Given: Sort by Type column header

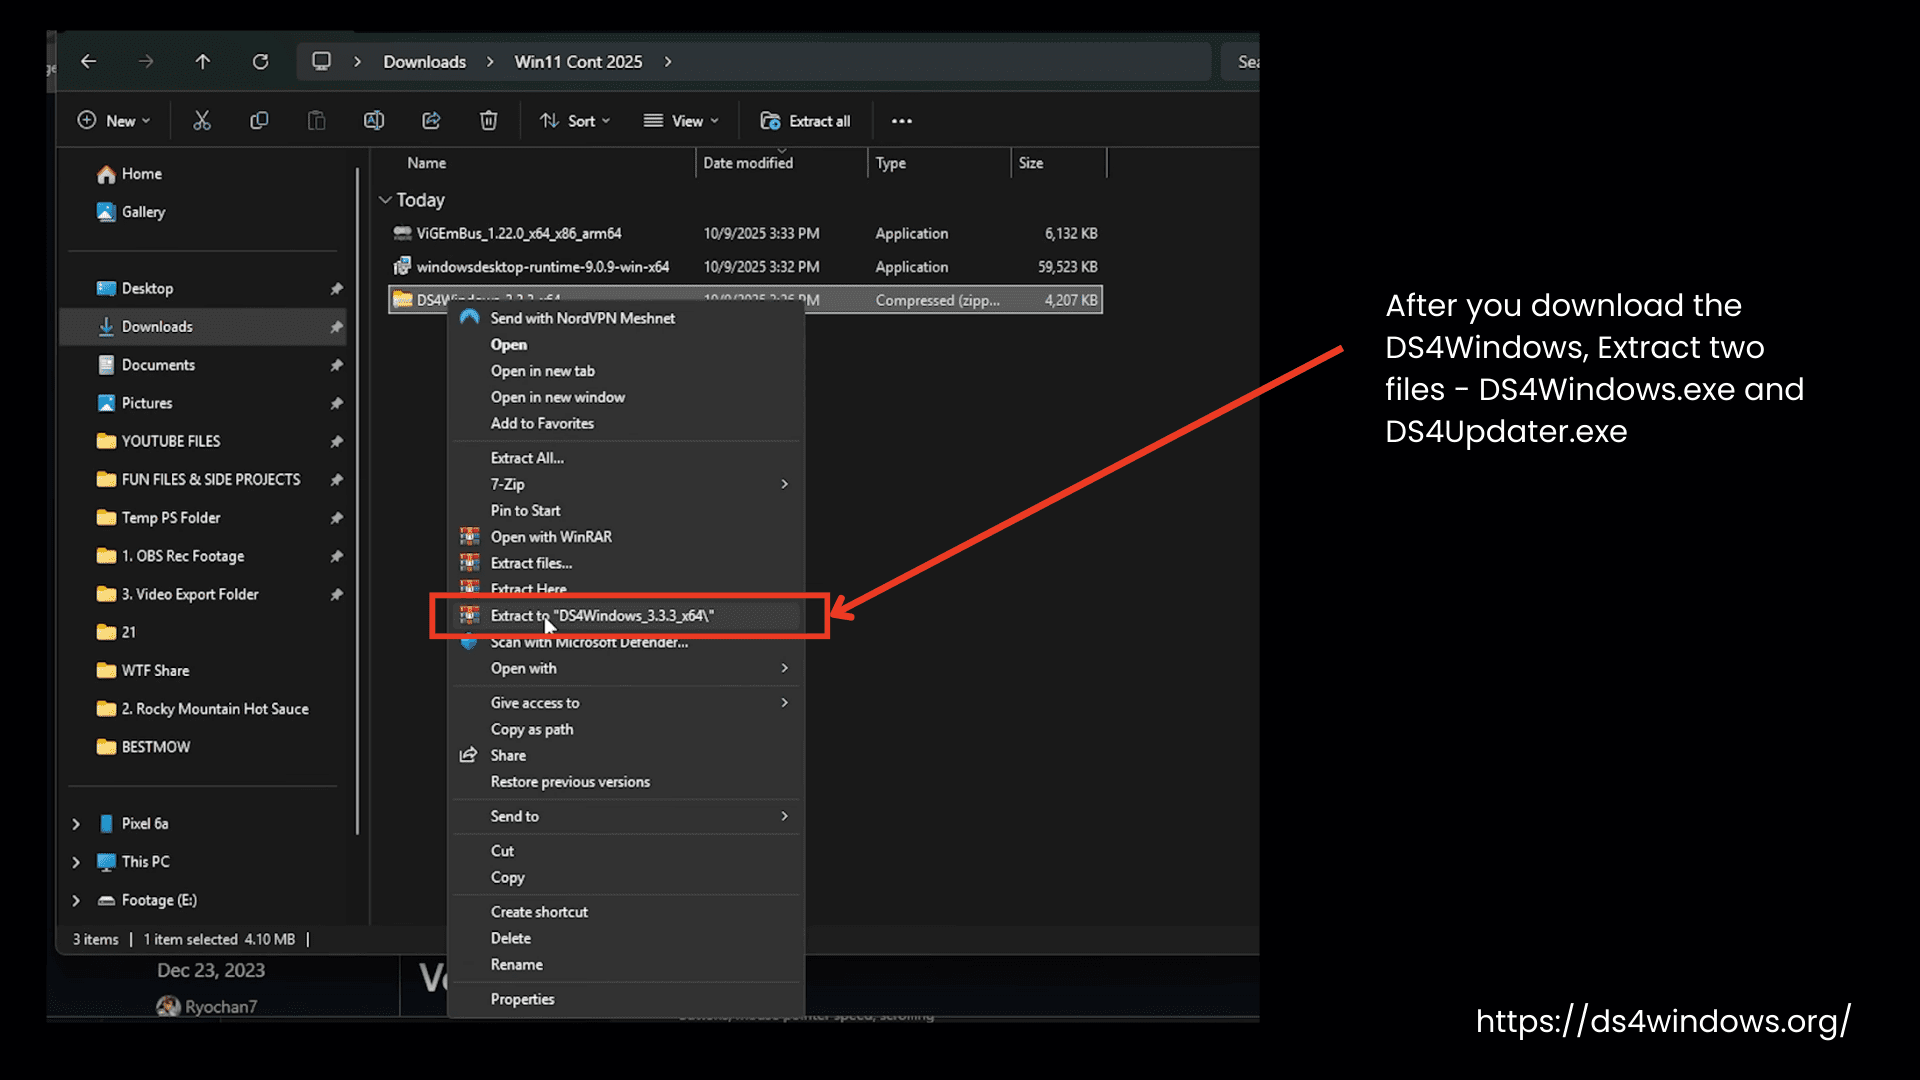Looking at the screenshot, I should 890,163.
